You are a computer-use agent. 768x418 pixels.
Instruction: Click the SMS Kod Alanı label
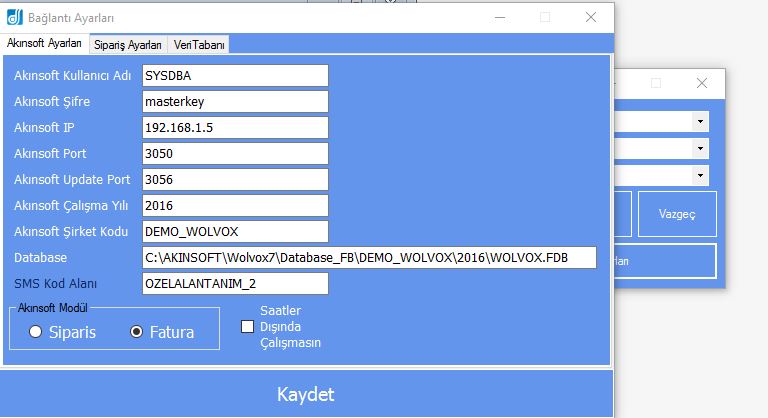(55, 284)
